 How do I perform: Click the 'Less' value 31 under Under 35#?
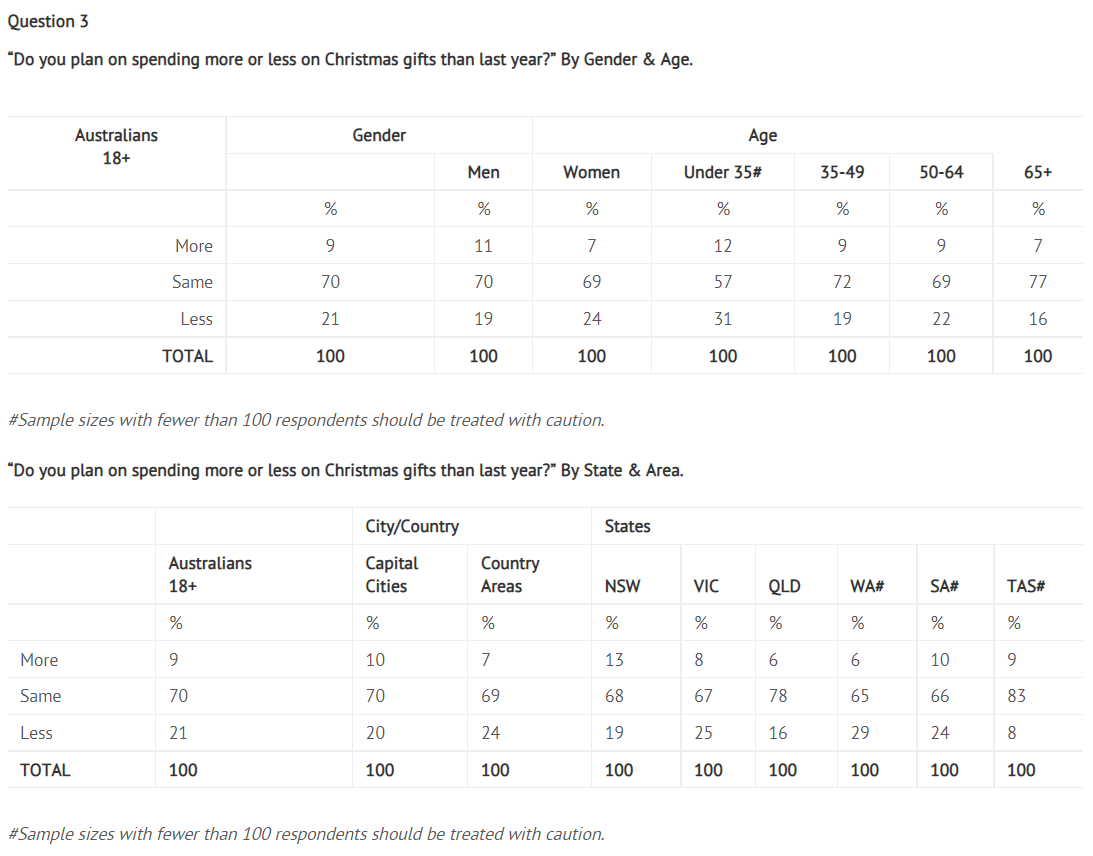(722, 319)
